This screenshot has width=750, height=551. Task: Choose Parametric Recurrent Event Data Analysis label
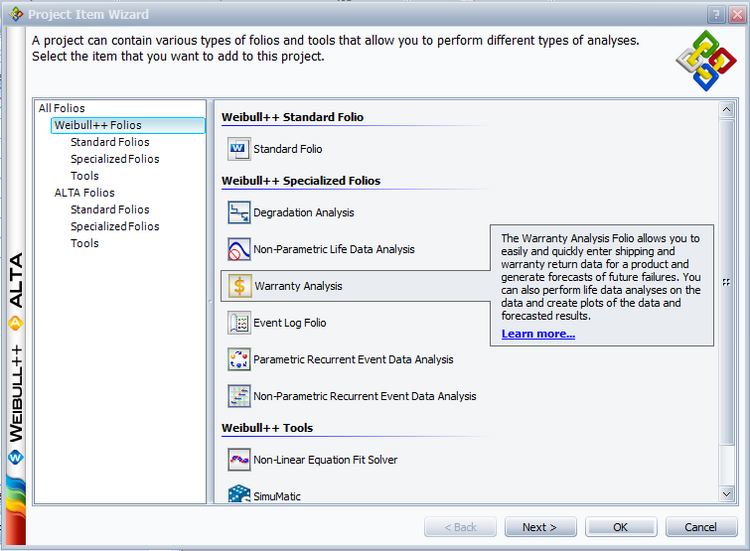(353, 360)
